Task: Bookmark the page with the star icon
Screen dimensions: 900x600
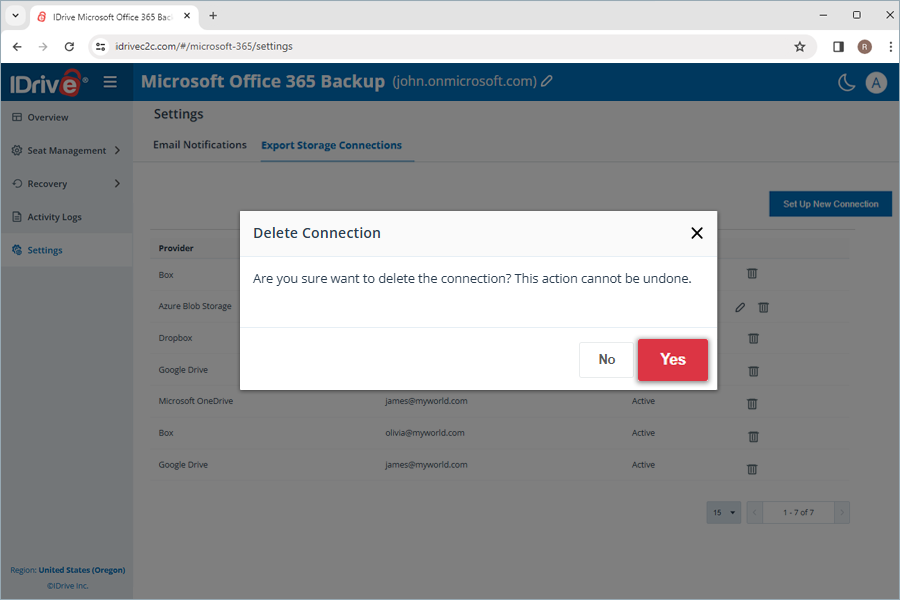Action: (x=800, y=46)
